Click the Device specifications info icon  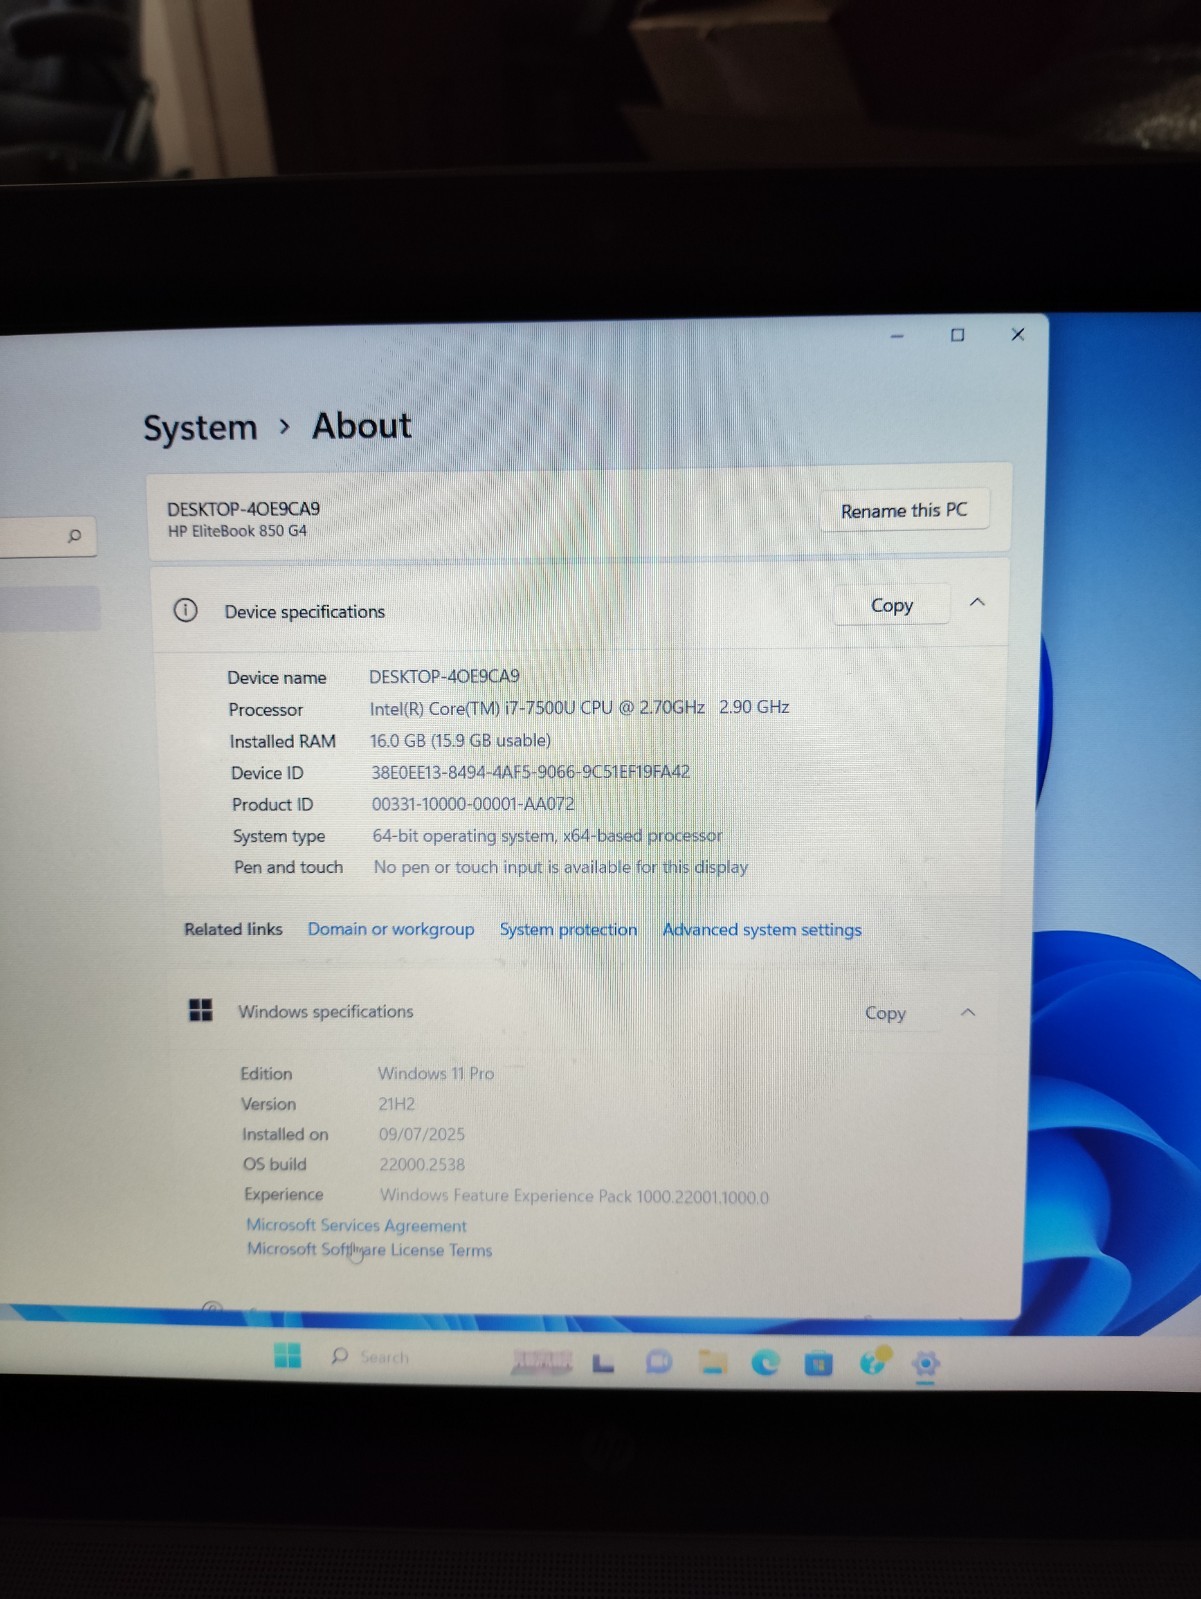point(185,610)
